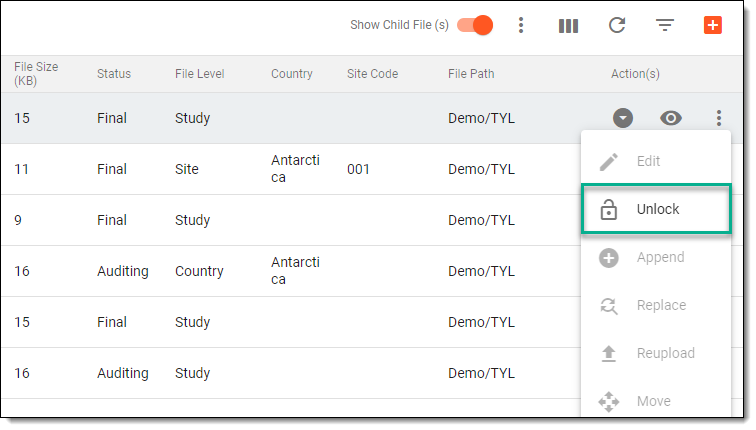This screenshot has height=430, width=756.
Task: Sort by Country column header
Action: click(292, 74)
